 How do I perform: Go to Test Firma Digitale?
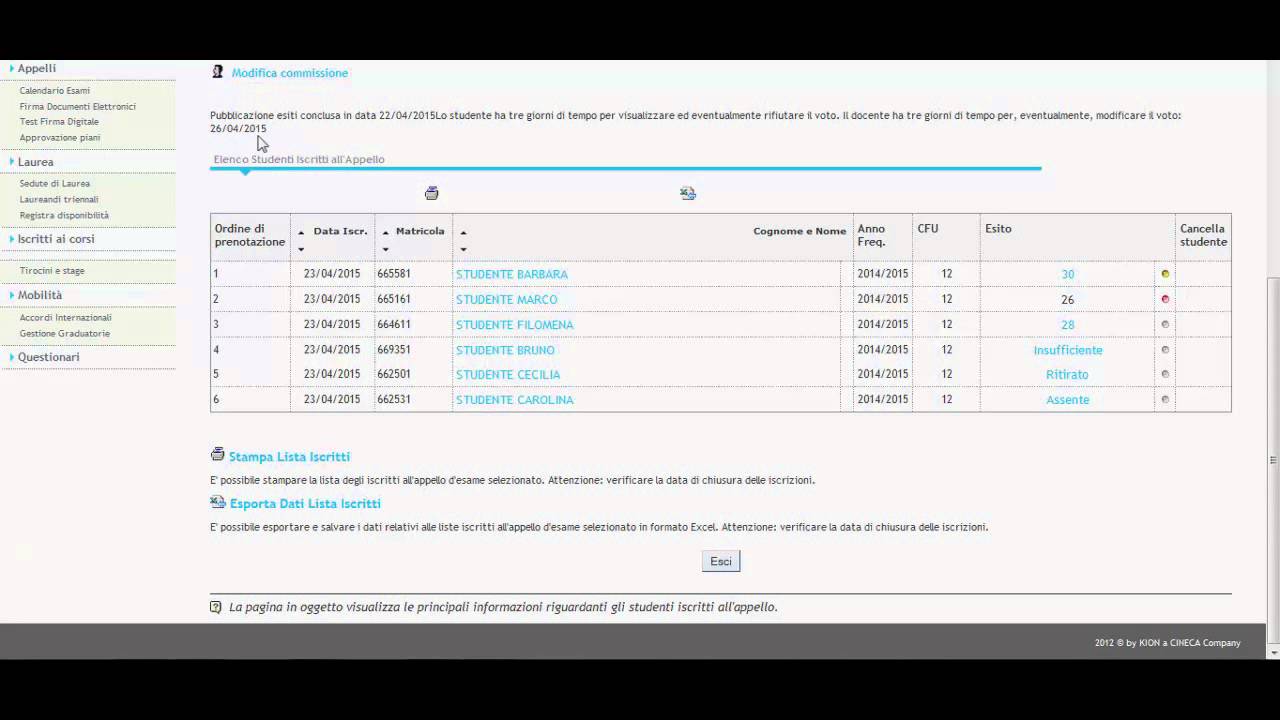click(x=59, y=122)
